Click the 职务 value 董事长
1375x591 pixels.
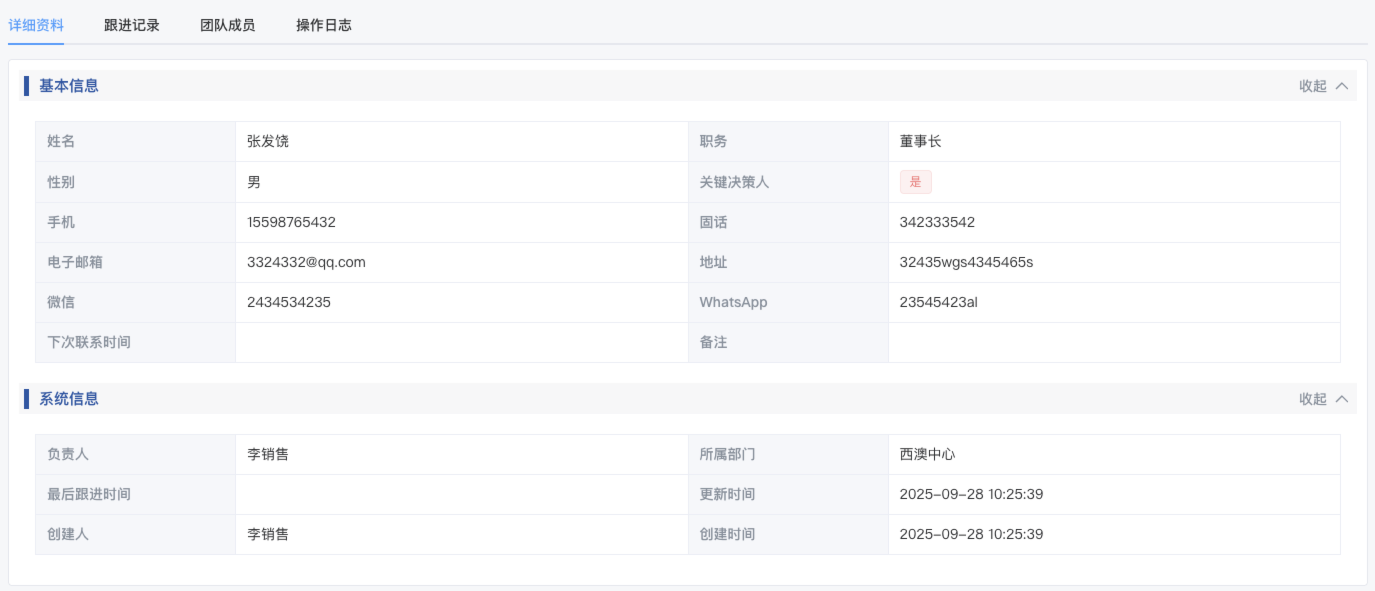(x=920, y=142)
